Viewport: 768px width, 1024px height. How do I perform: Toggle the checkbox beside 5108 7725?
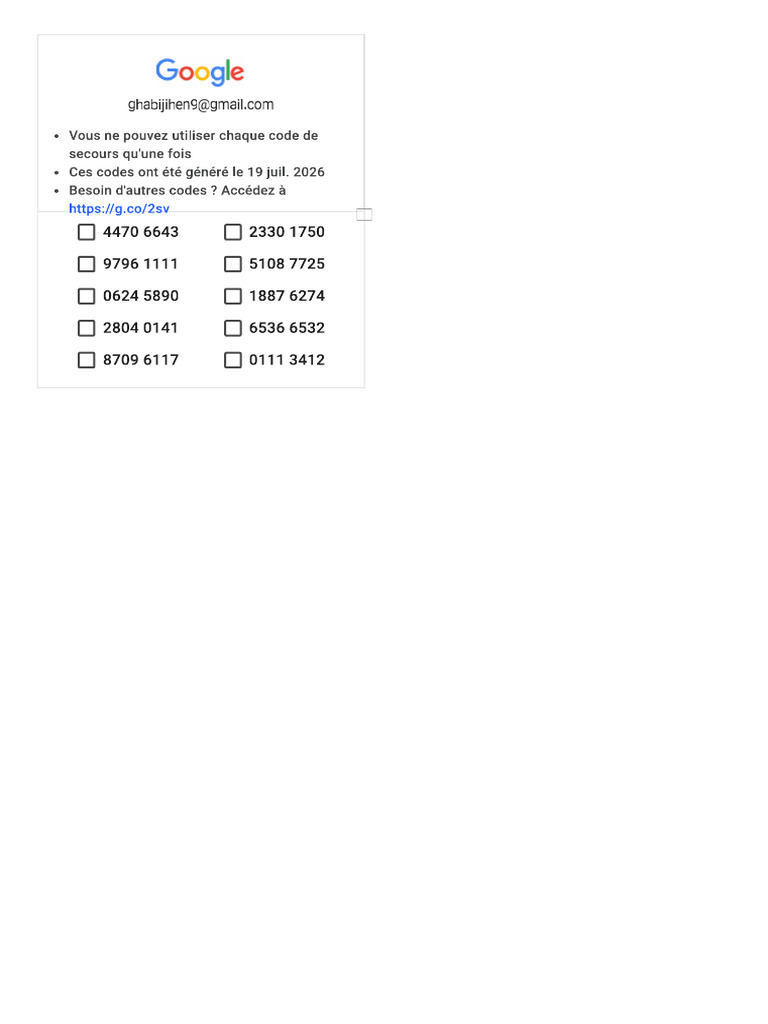click(x=232, y=264)
